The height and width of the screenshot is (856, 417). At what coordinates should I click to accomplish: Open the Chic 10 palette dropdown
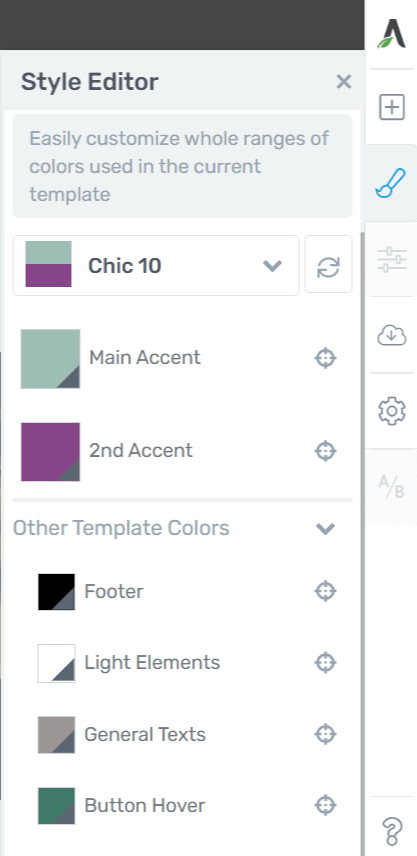tap(156, 266)
